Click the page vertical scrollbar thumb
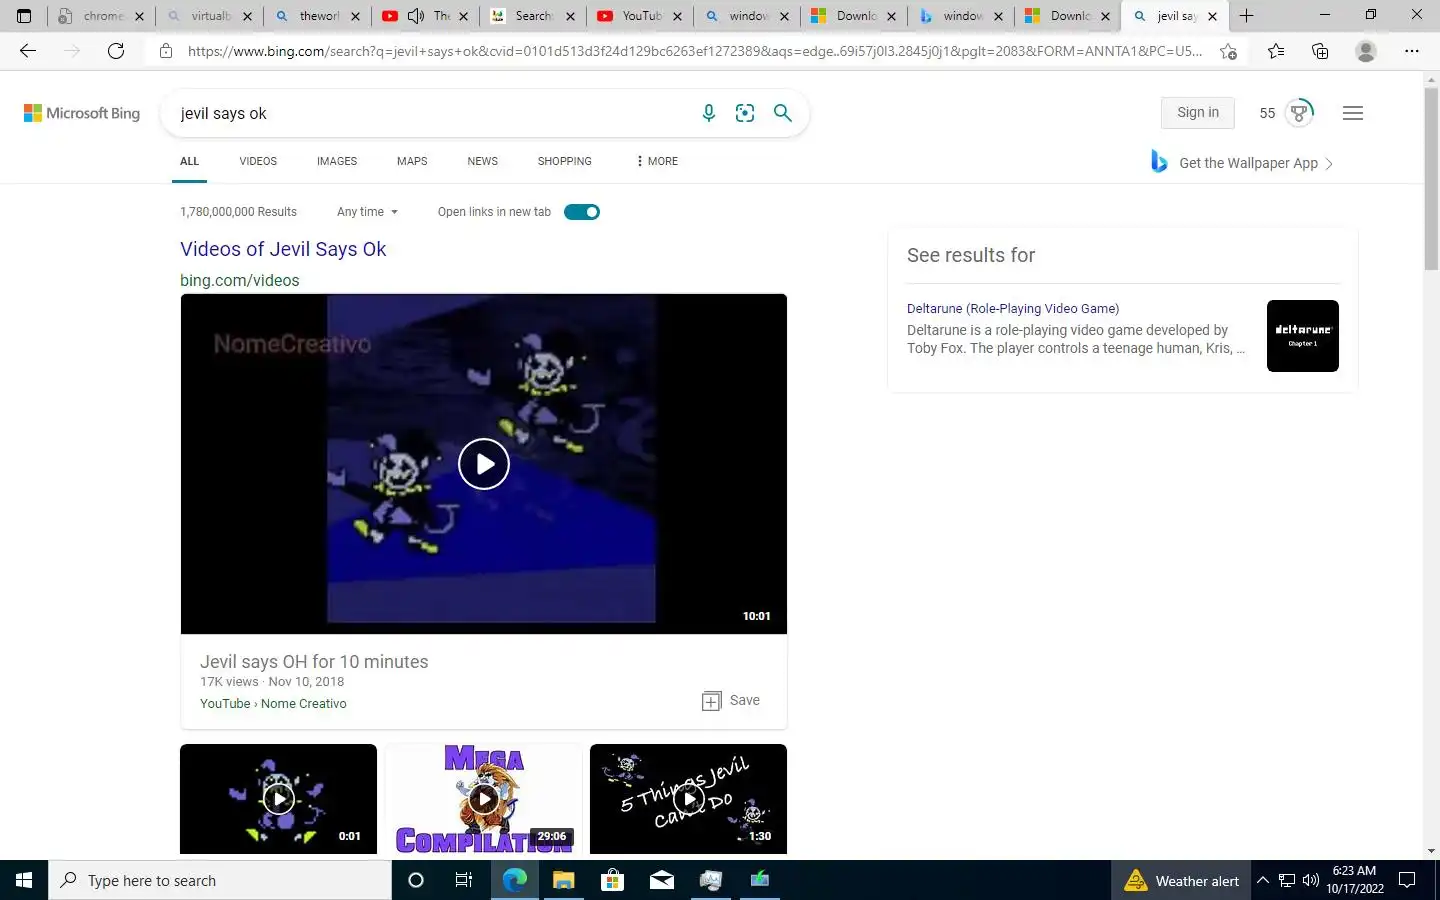This screenshot has width=1440, height=900. 1431,180
